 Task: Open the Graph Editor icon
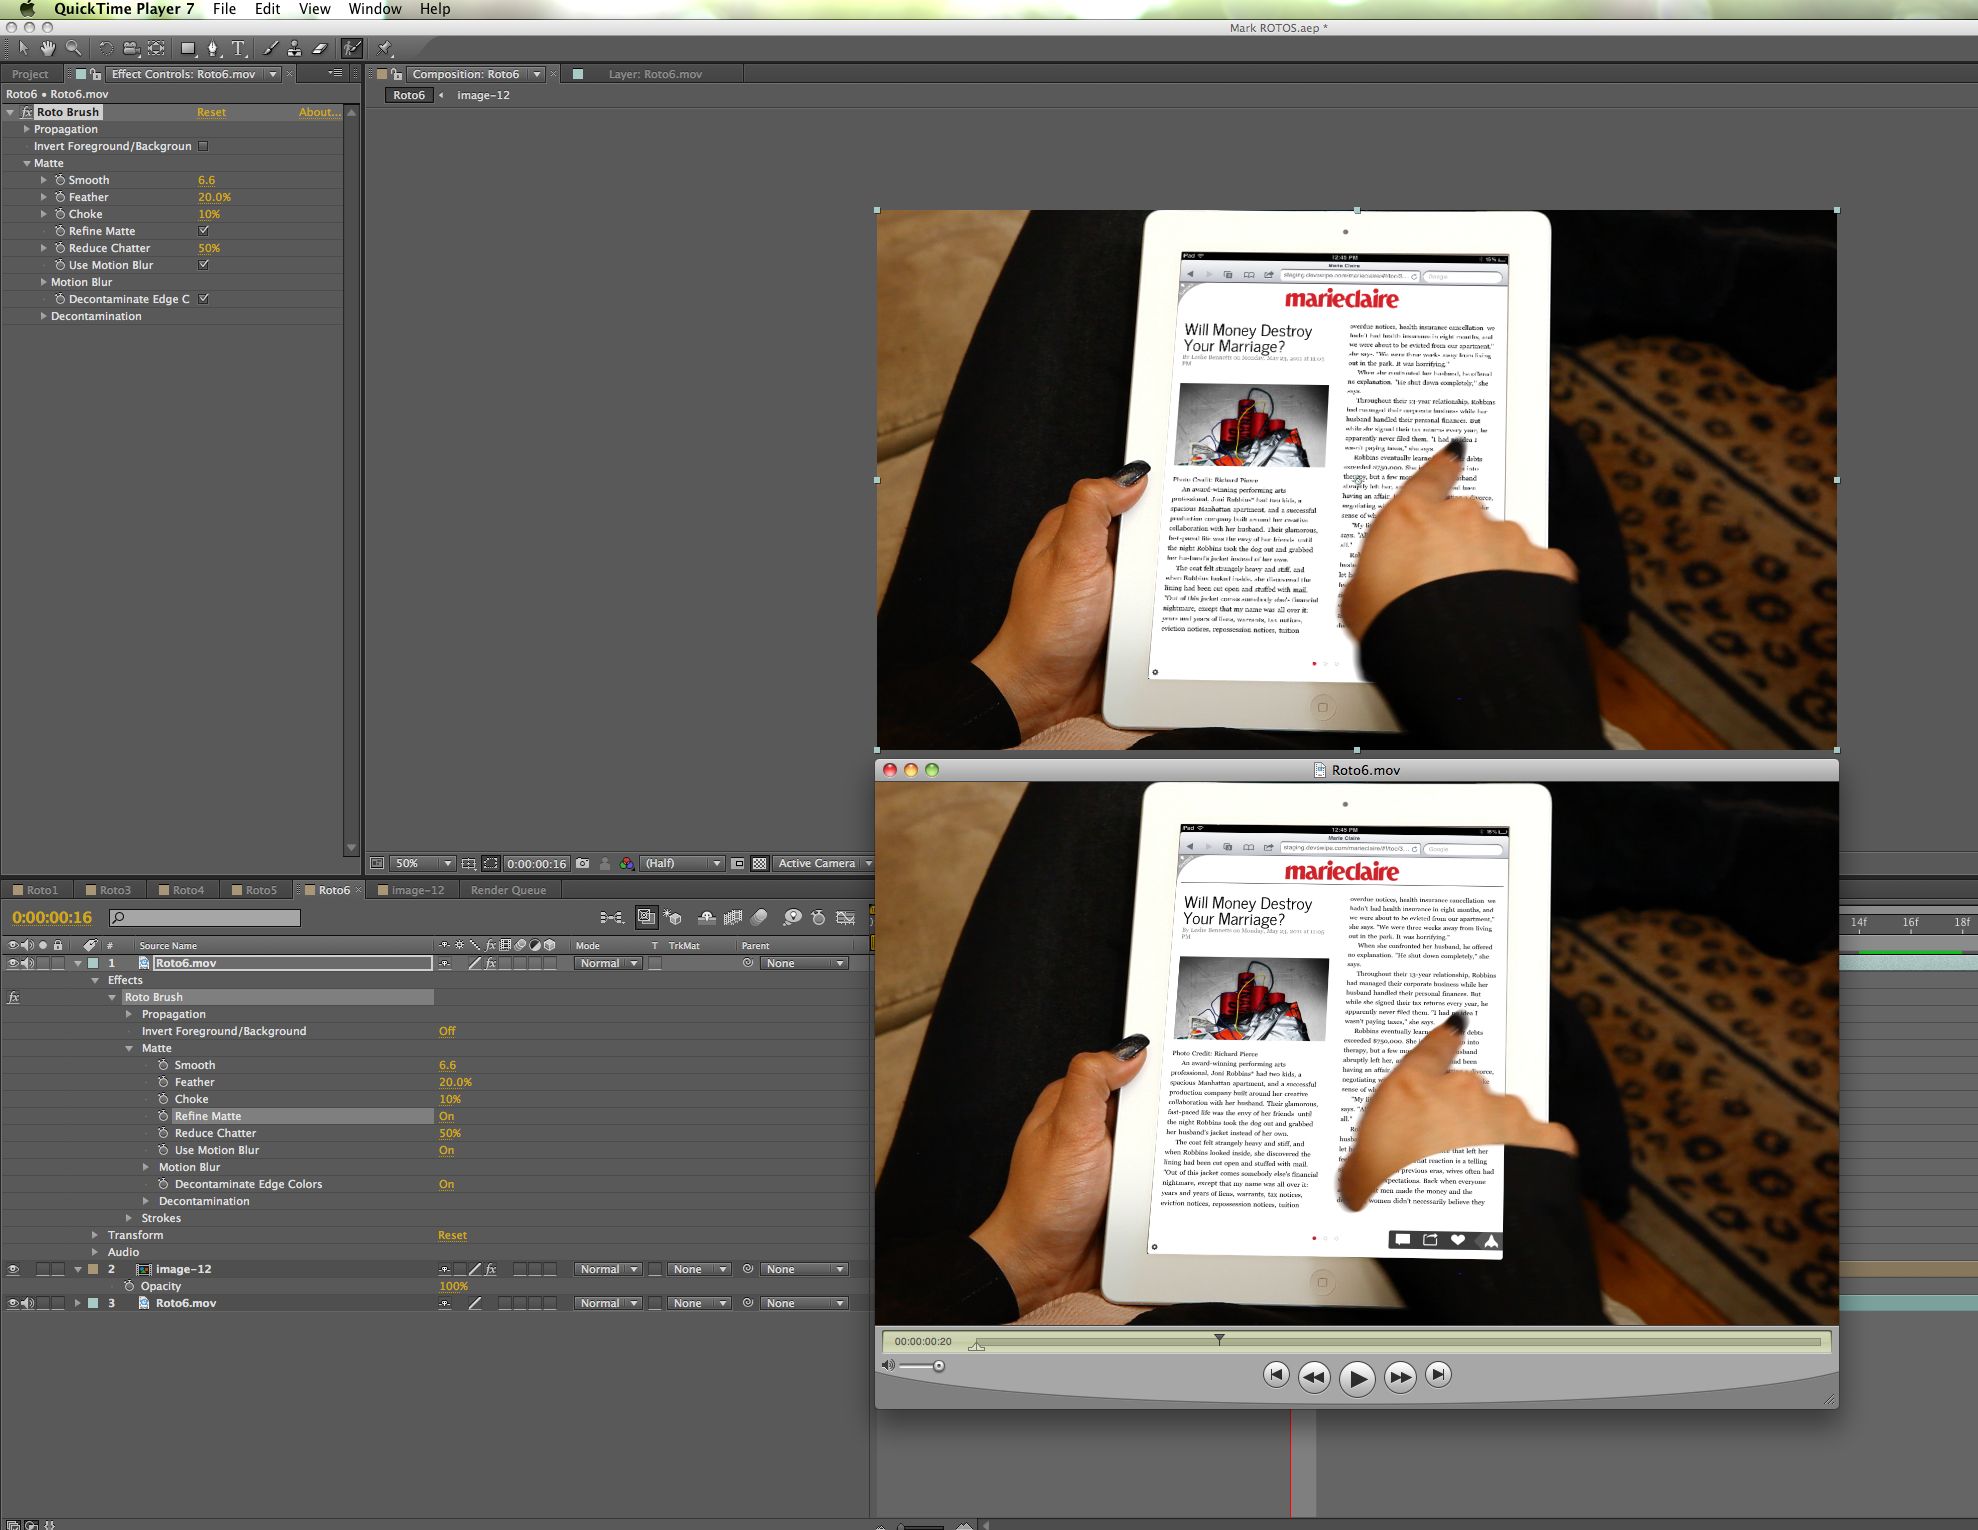846,917
